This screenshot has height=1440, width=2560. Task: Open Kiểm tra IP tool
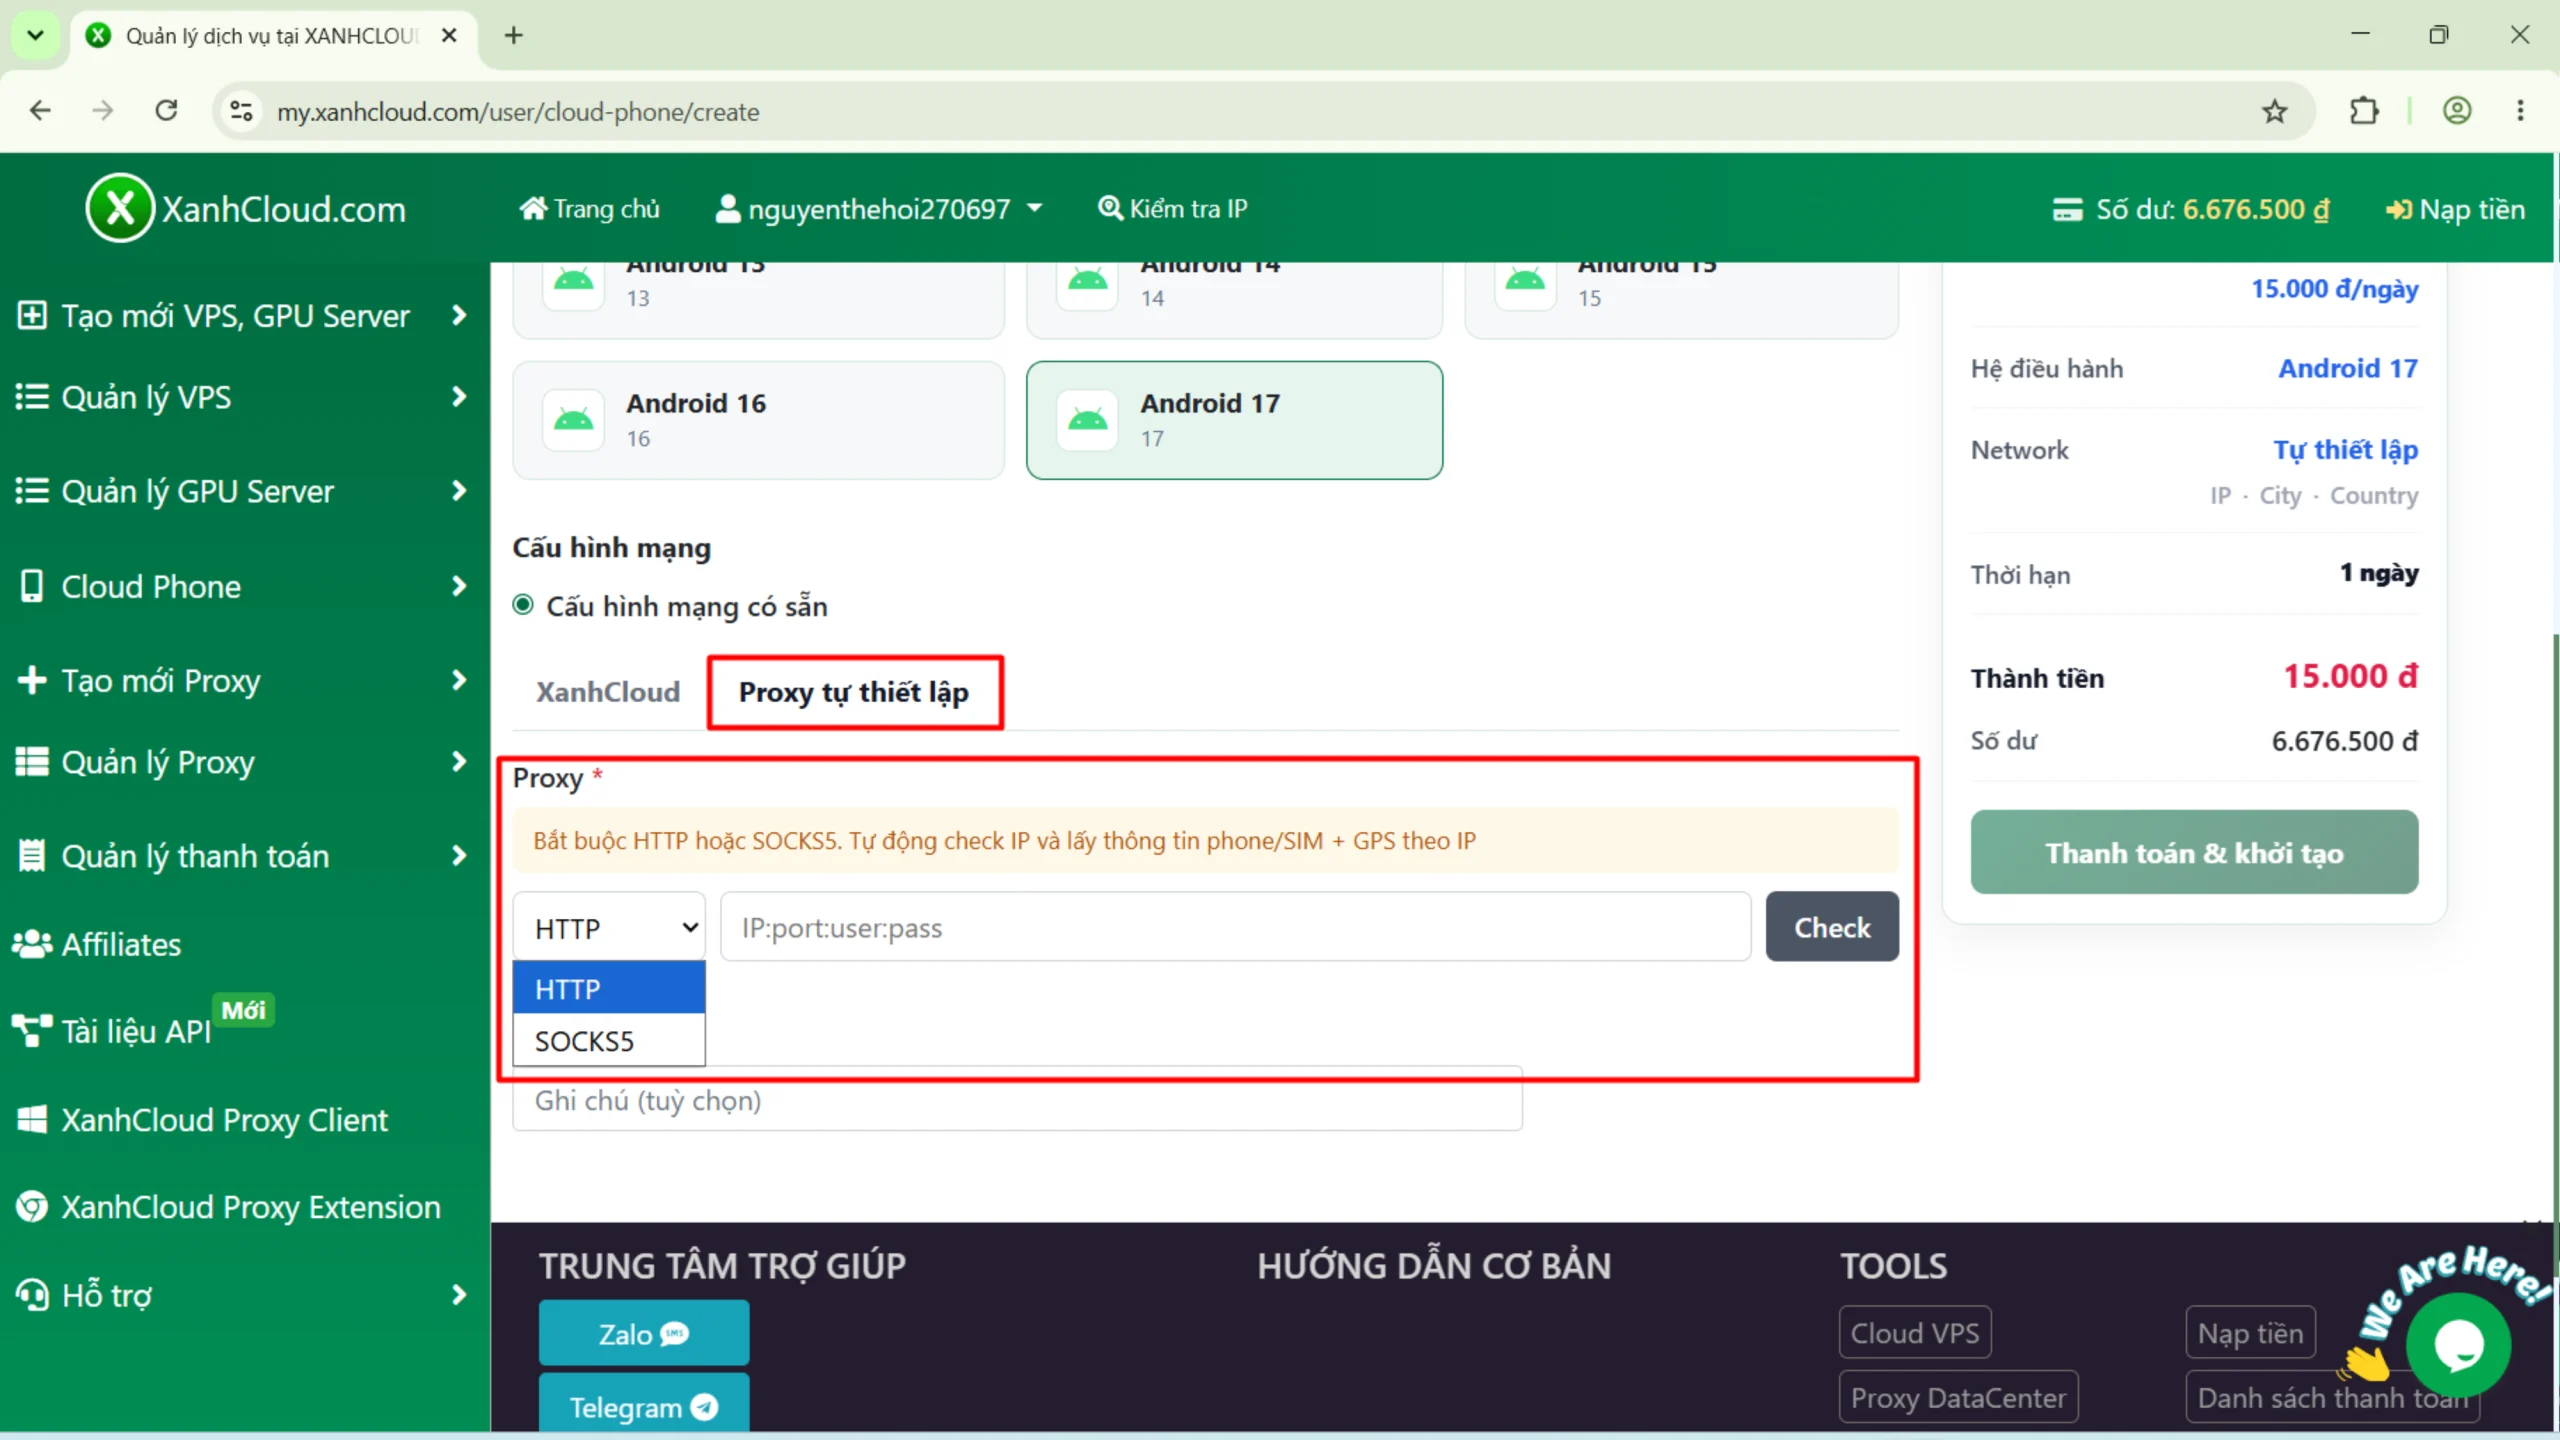[x=1172, y=208]
